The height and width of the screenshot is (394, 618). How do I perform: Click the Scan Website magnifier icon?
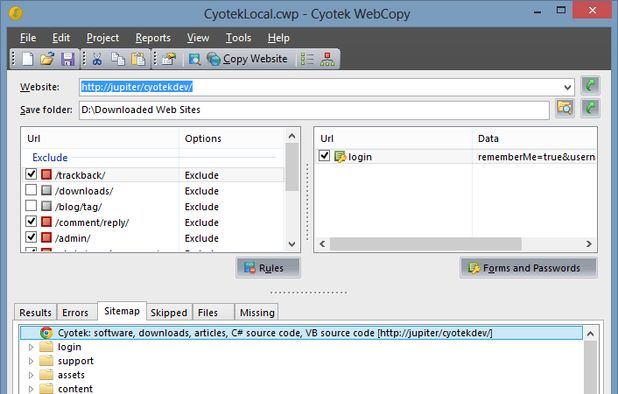click(x=194, y=59)
